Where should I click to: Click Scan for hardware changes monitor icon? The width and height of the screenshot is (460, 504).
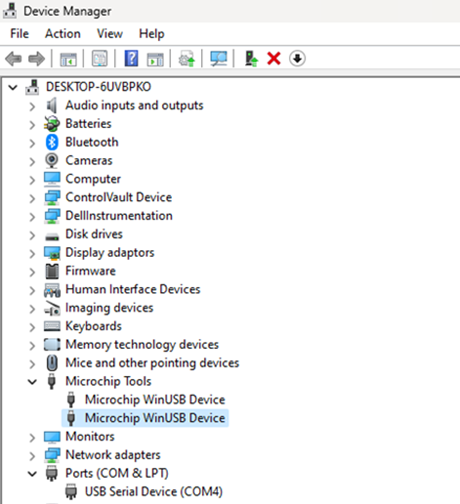(218, 59)
